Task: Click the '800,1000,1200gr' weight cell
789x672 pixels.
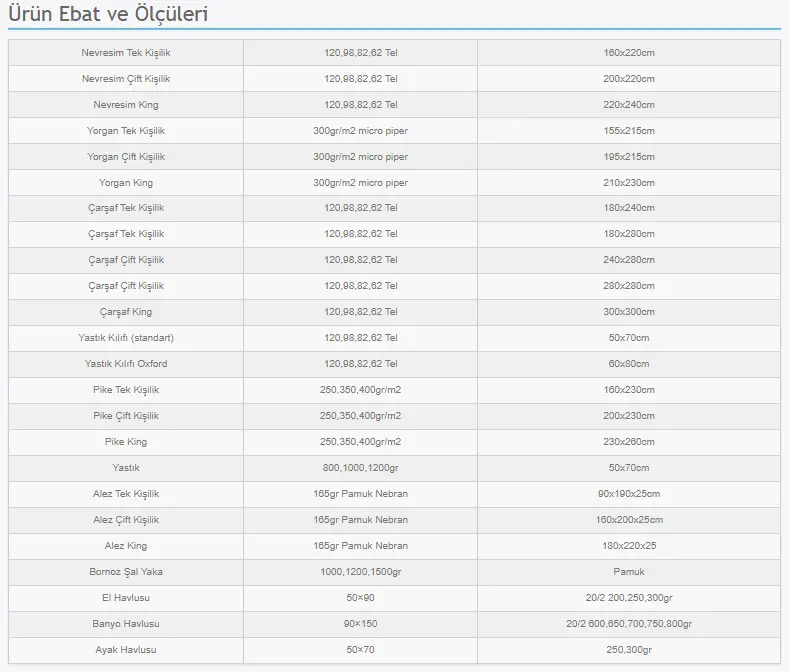Action: (360, 468)
